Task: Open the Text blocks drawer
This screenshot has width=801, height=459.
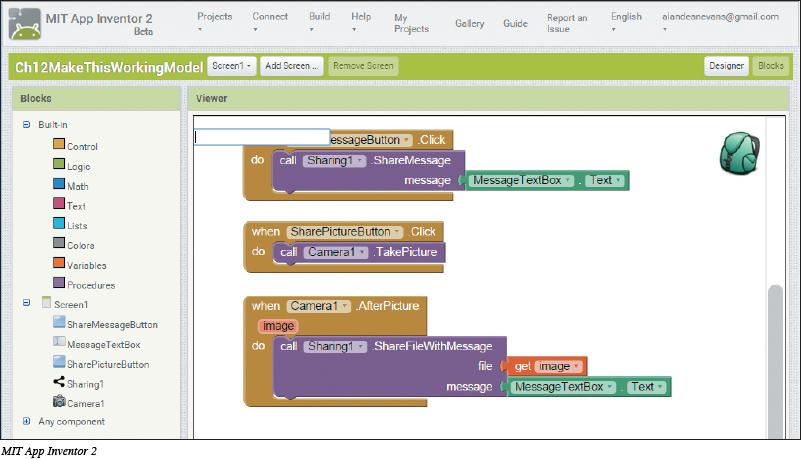Action: point(76,206)
